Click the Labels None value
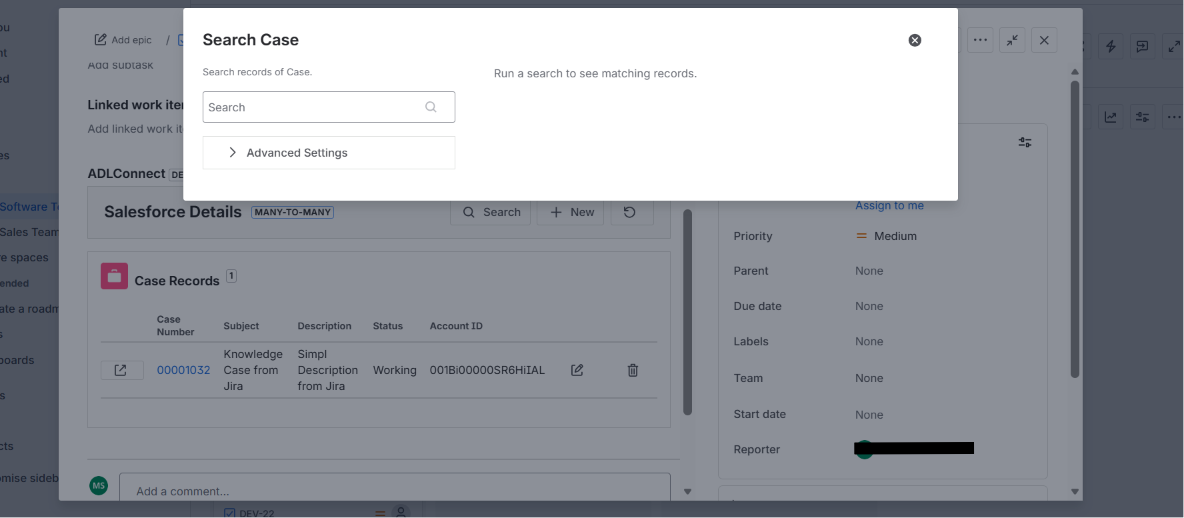1184x518 pixels. 869,341
